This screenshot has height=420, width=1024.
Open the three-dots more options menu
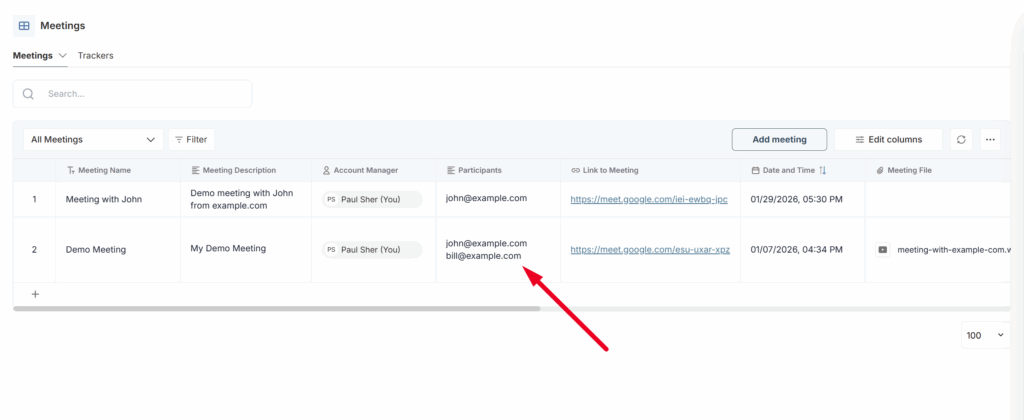pos(991,140)
